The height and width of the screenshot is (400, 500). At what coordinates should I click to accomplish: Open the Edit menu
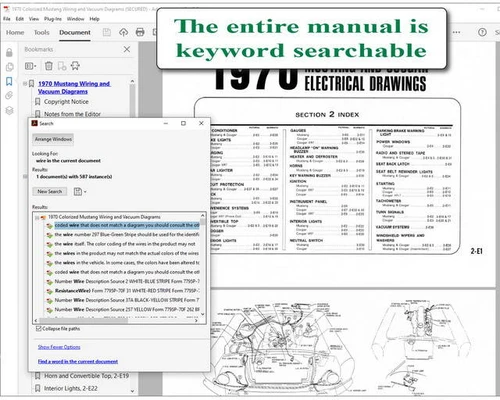(x=20, y=19)
